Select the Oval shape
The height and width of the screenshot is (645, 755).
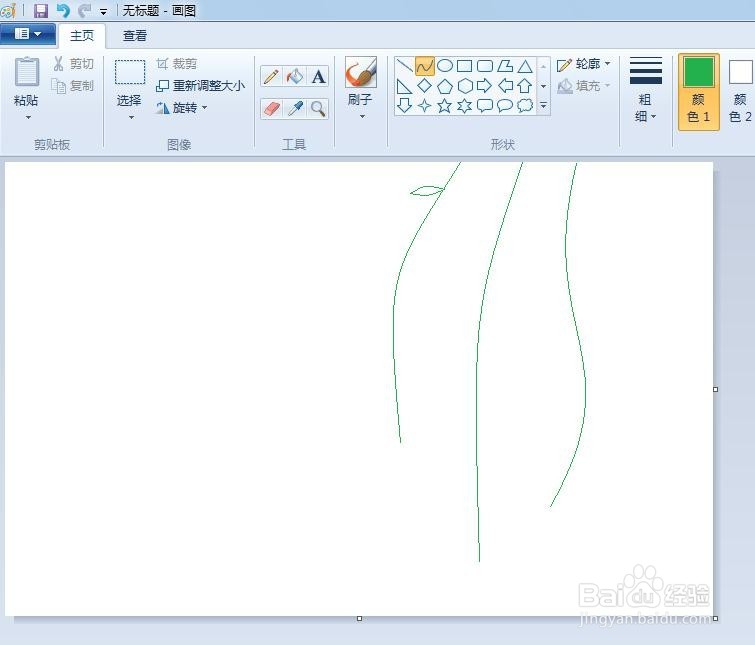445,65
